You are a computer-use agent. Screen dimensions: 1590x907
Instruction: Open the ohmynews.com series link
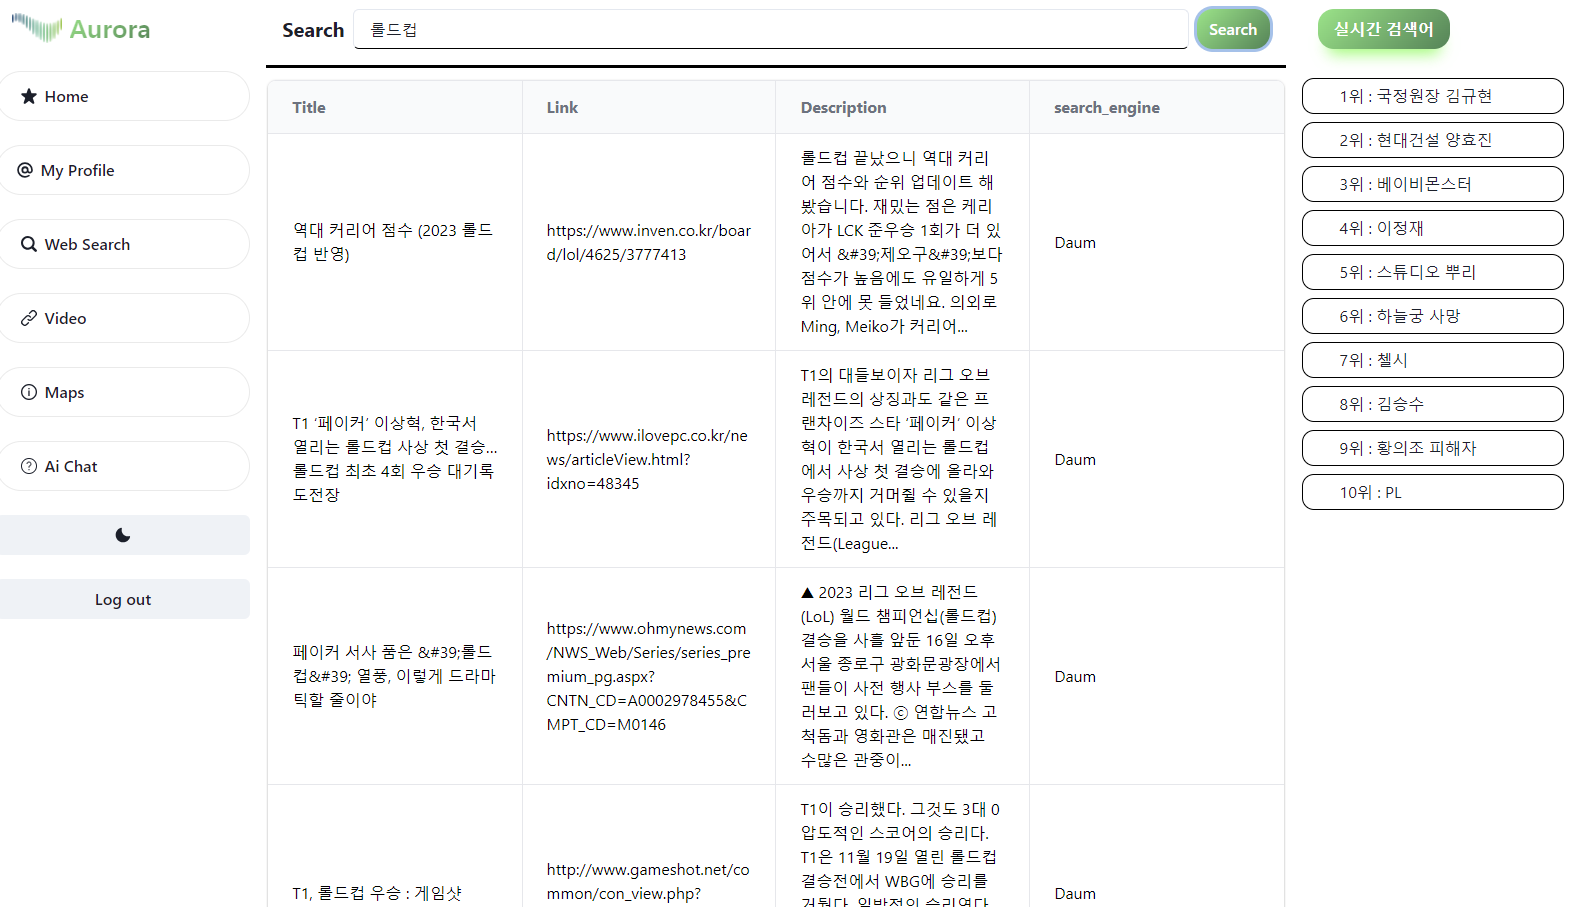pos(648,676)
